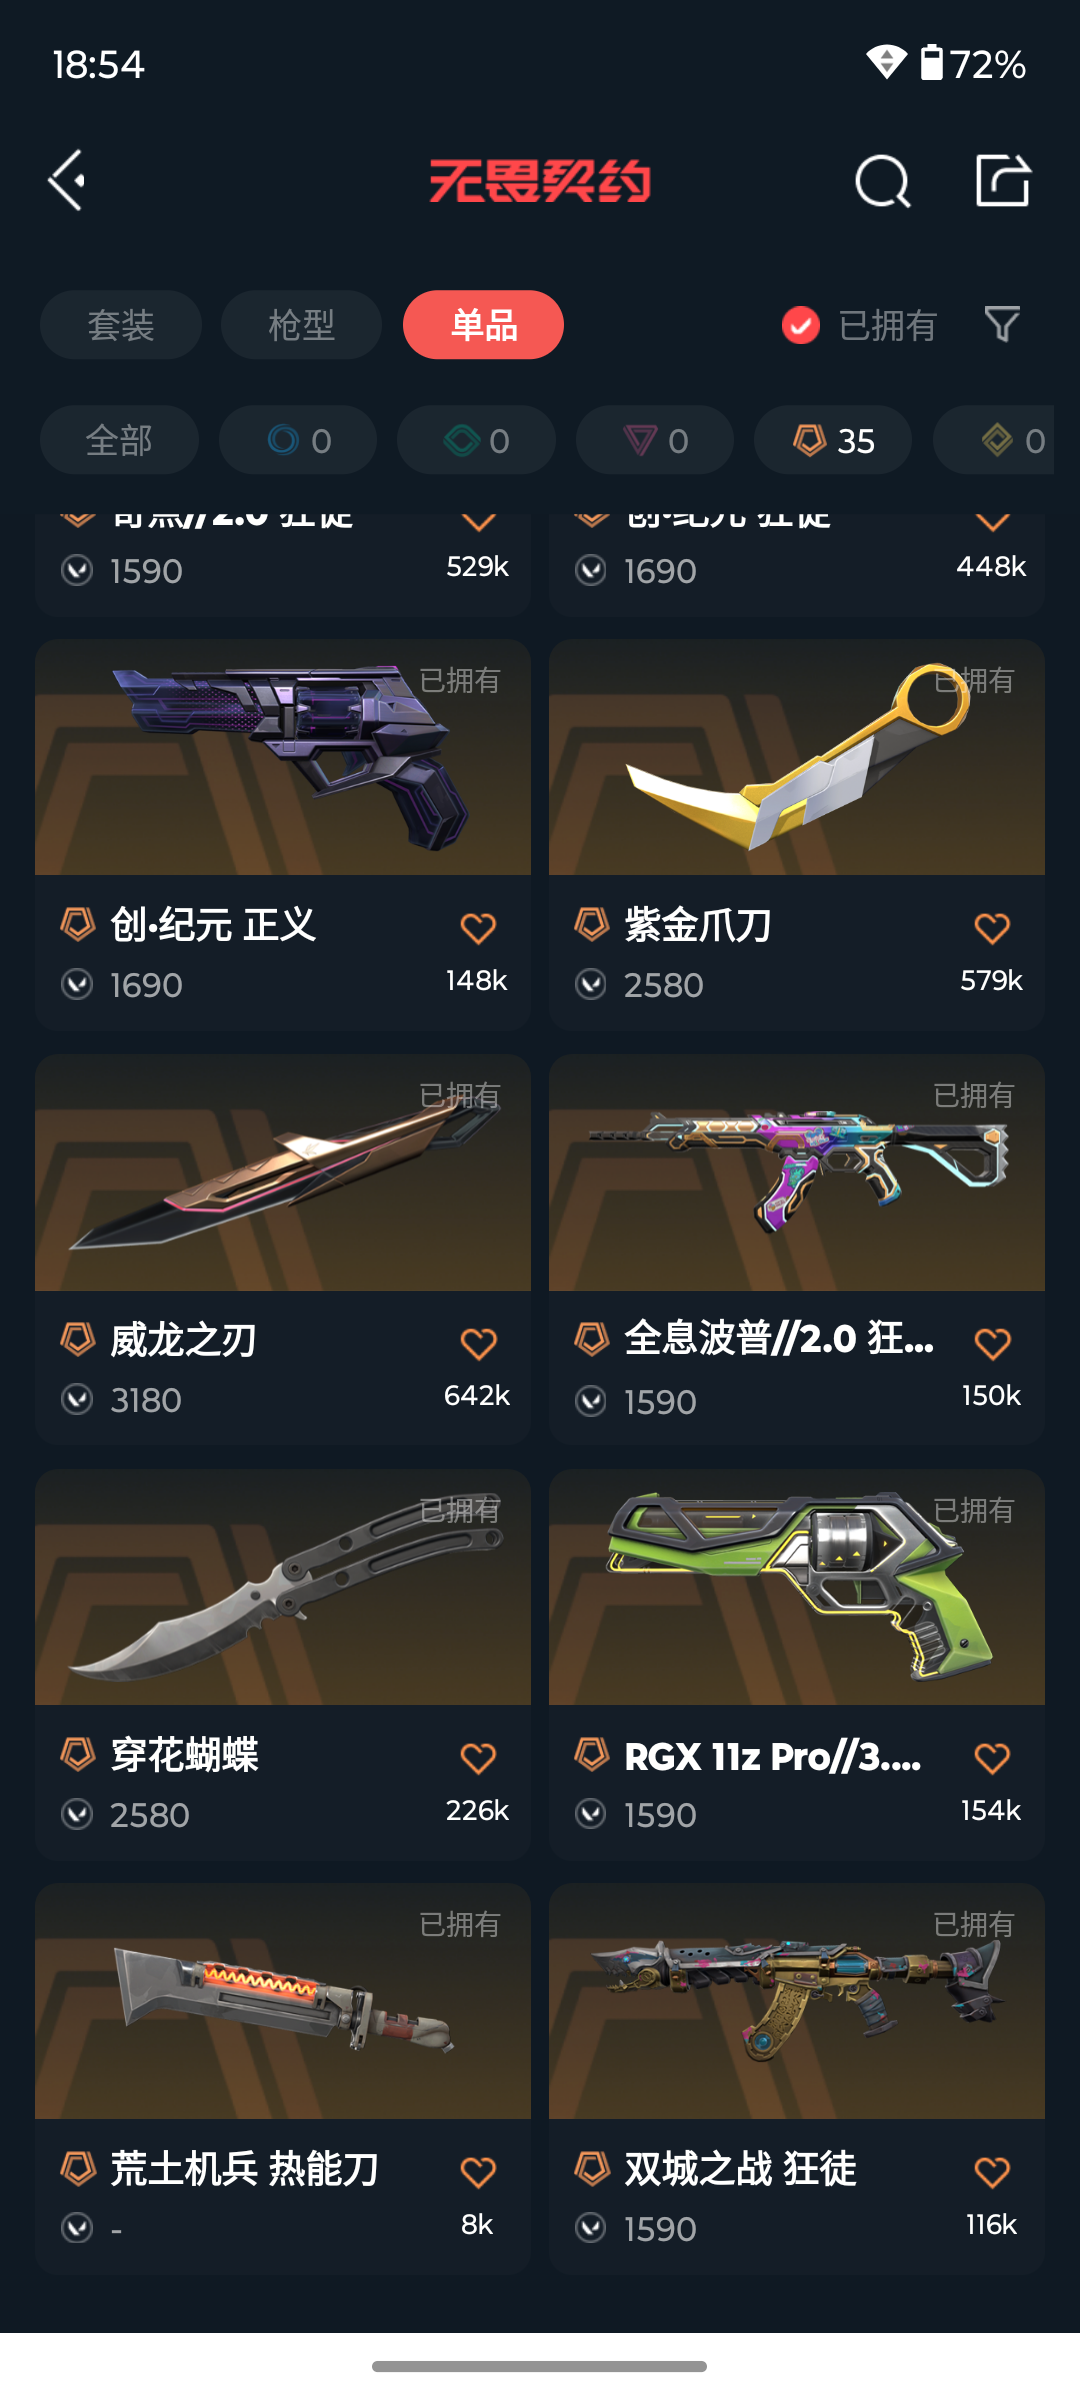1080x2400 pixels.
Task: Tap the share icon in header
Action: [x=1003, y=181]
